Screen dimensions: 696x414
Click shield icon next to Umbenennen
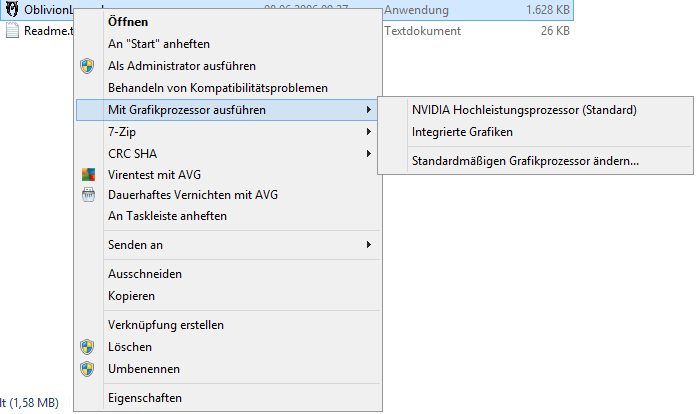coord(87,369)
